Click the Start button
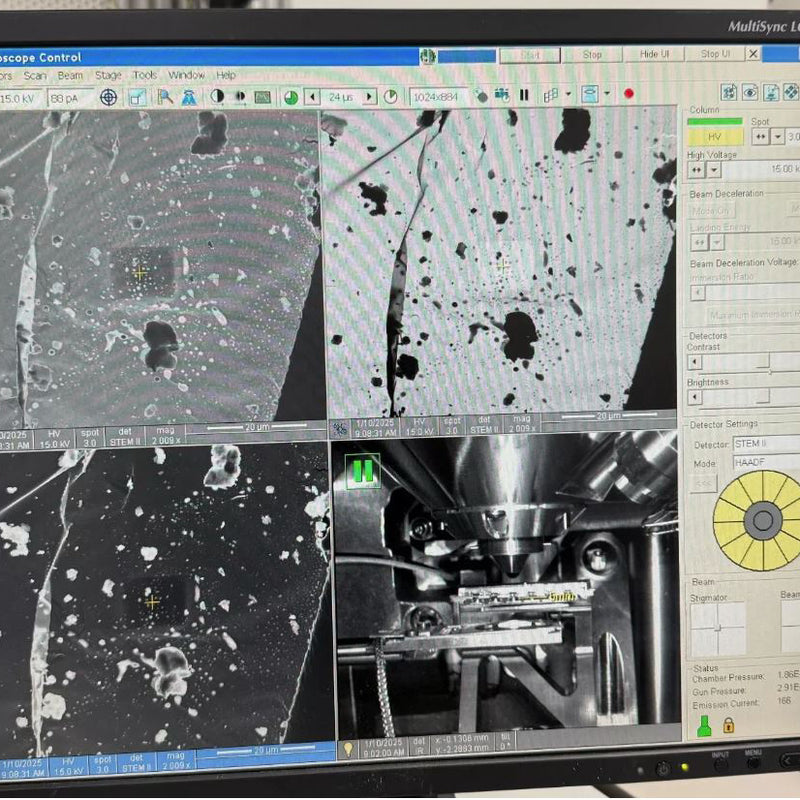The width and height of the screenshot is (800, 800). [x=530, y=55]
